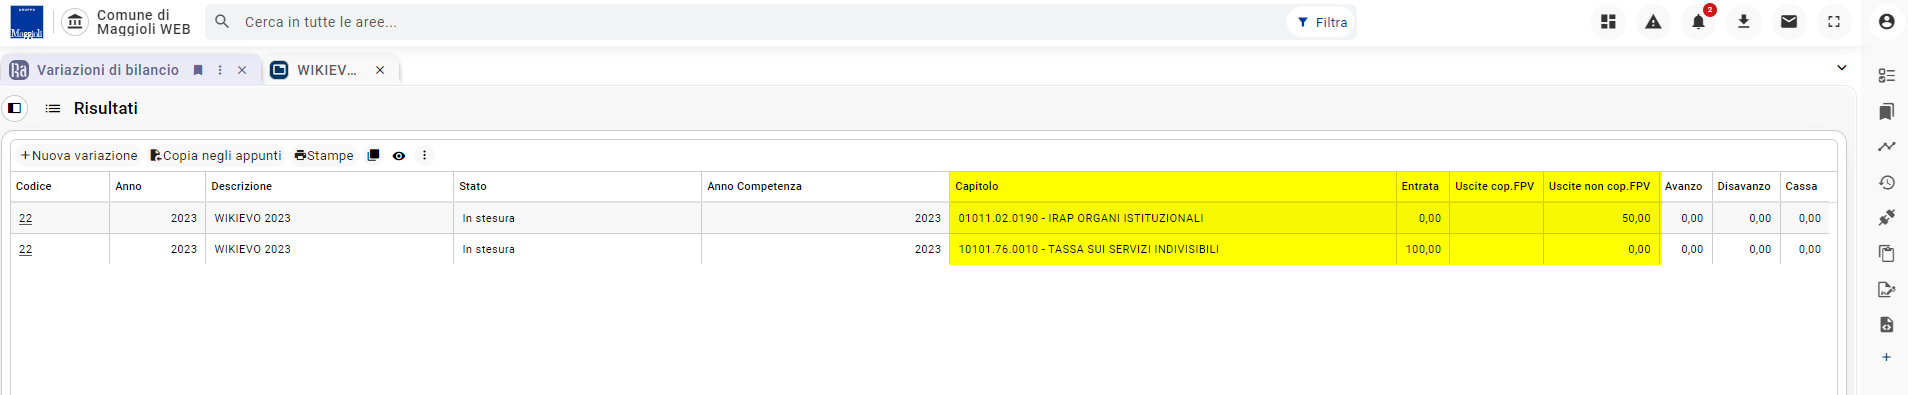Image resolution: width=1908 pixels, height=395 pixels.
Task: Toggle the side panel collapse button
Action: tap(15, 108)
